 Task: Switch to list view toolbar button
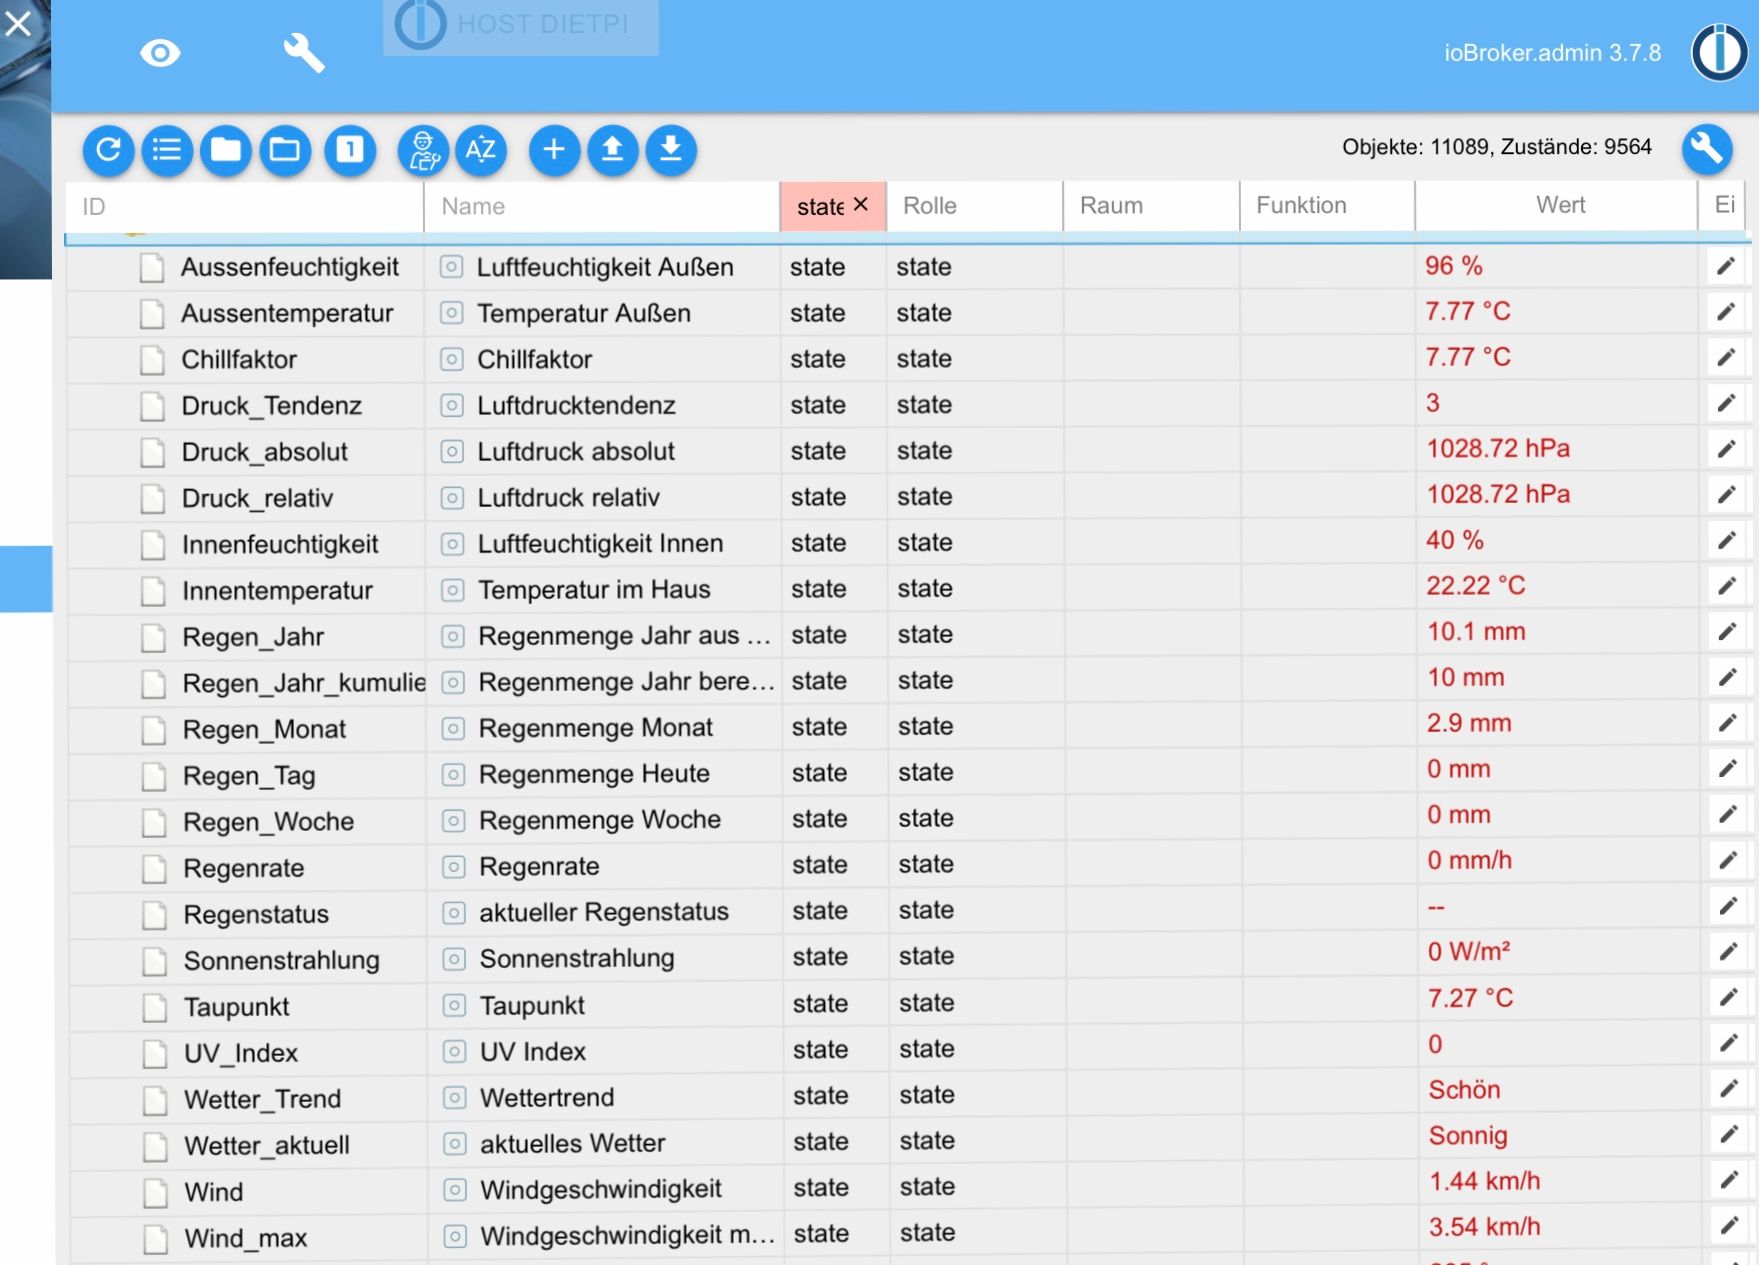click(x=167, y=151)
